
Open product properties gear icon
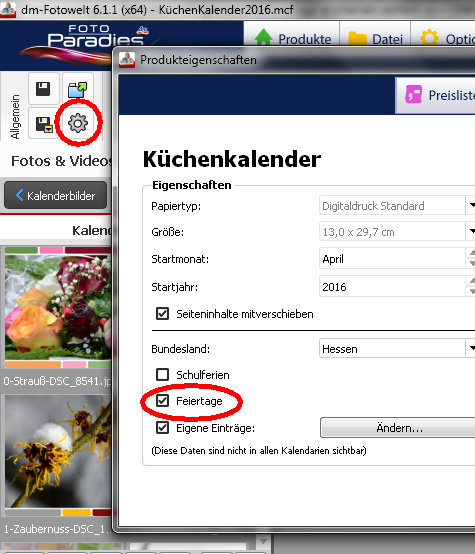click(77, 123)
